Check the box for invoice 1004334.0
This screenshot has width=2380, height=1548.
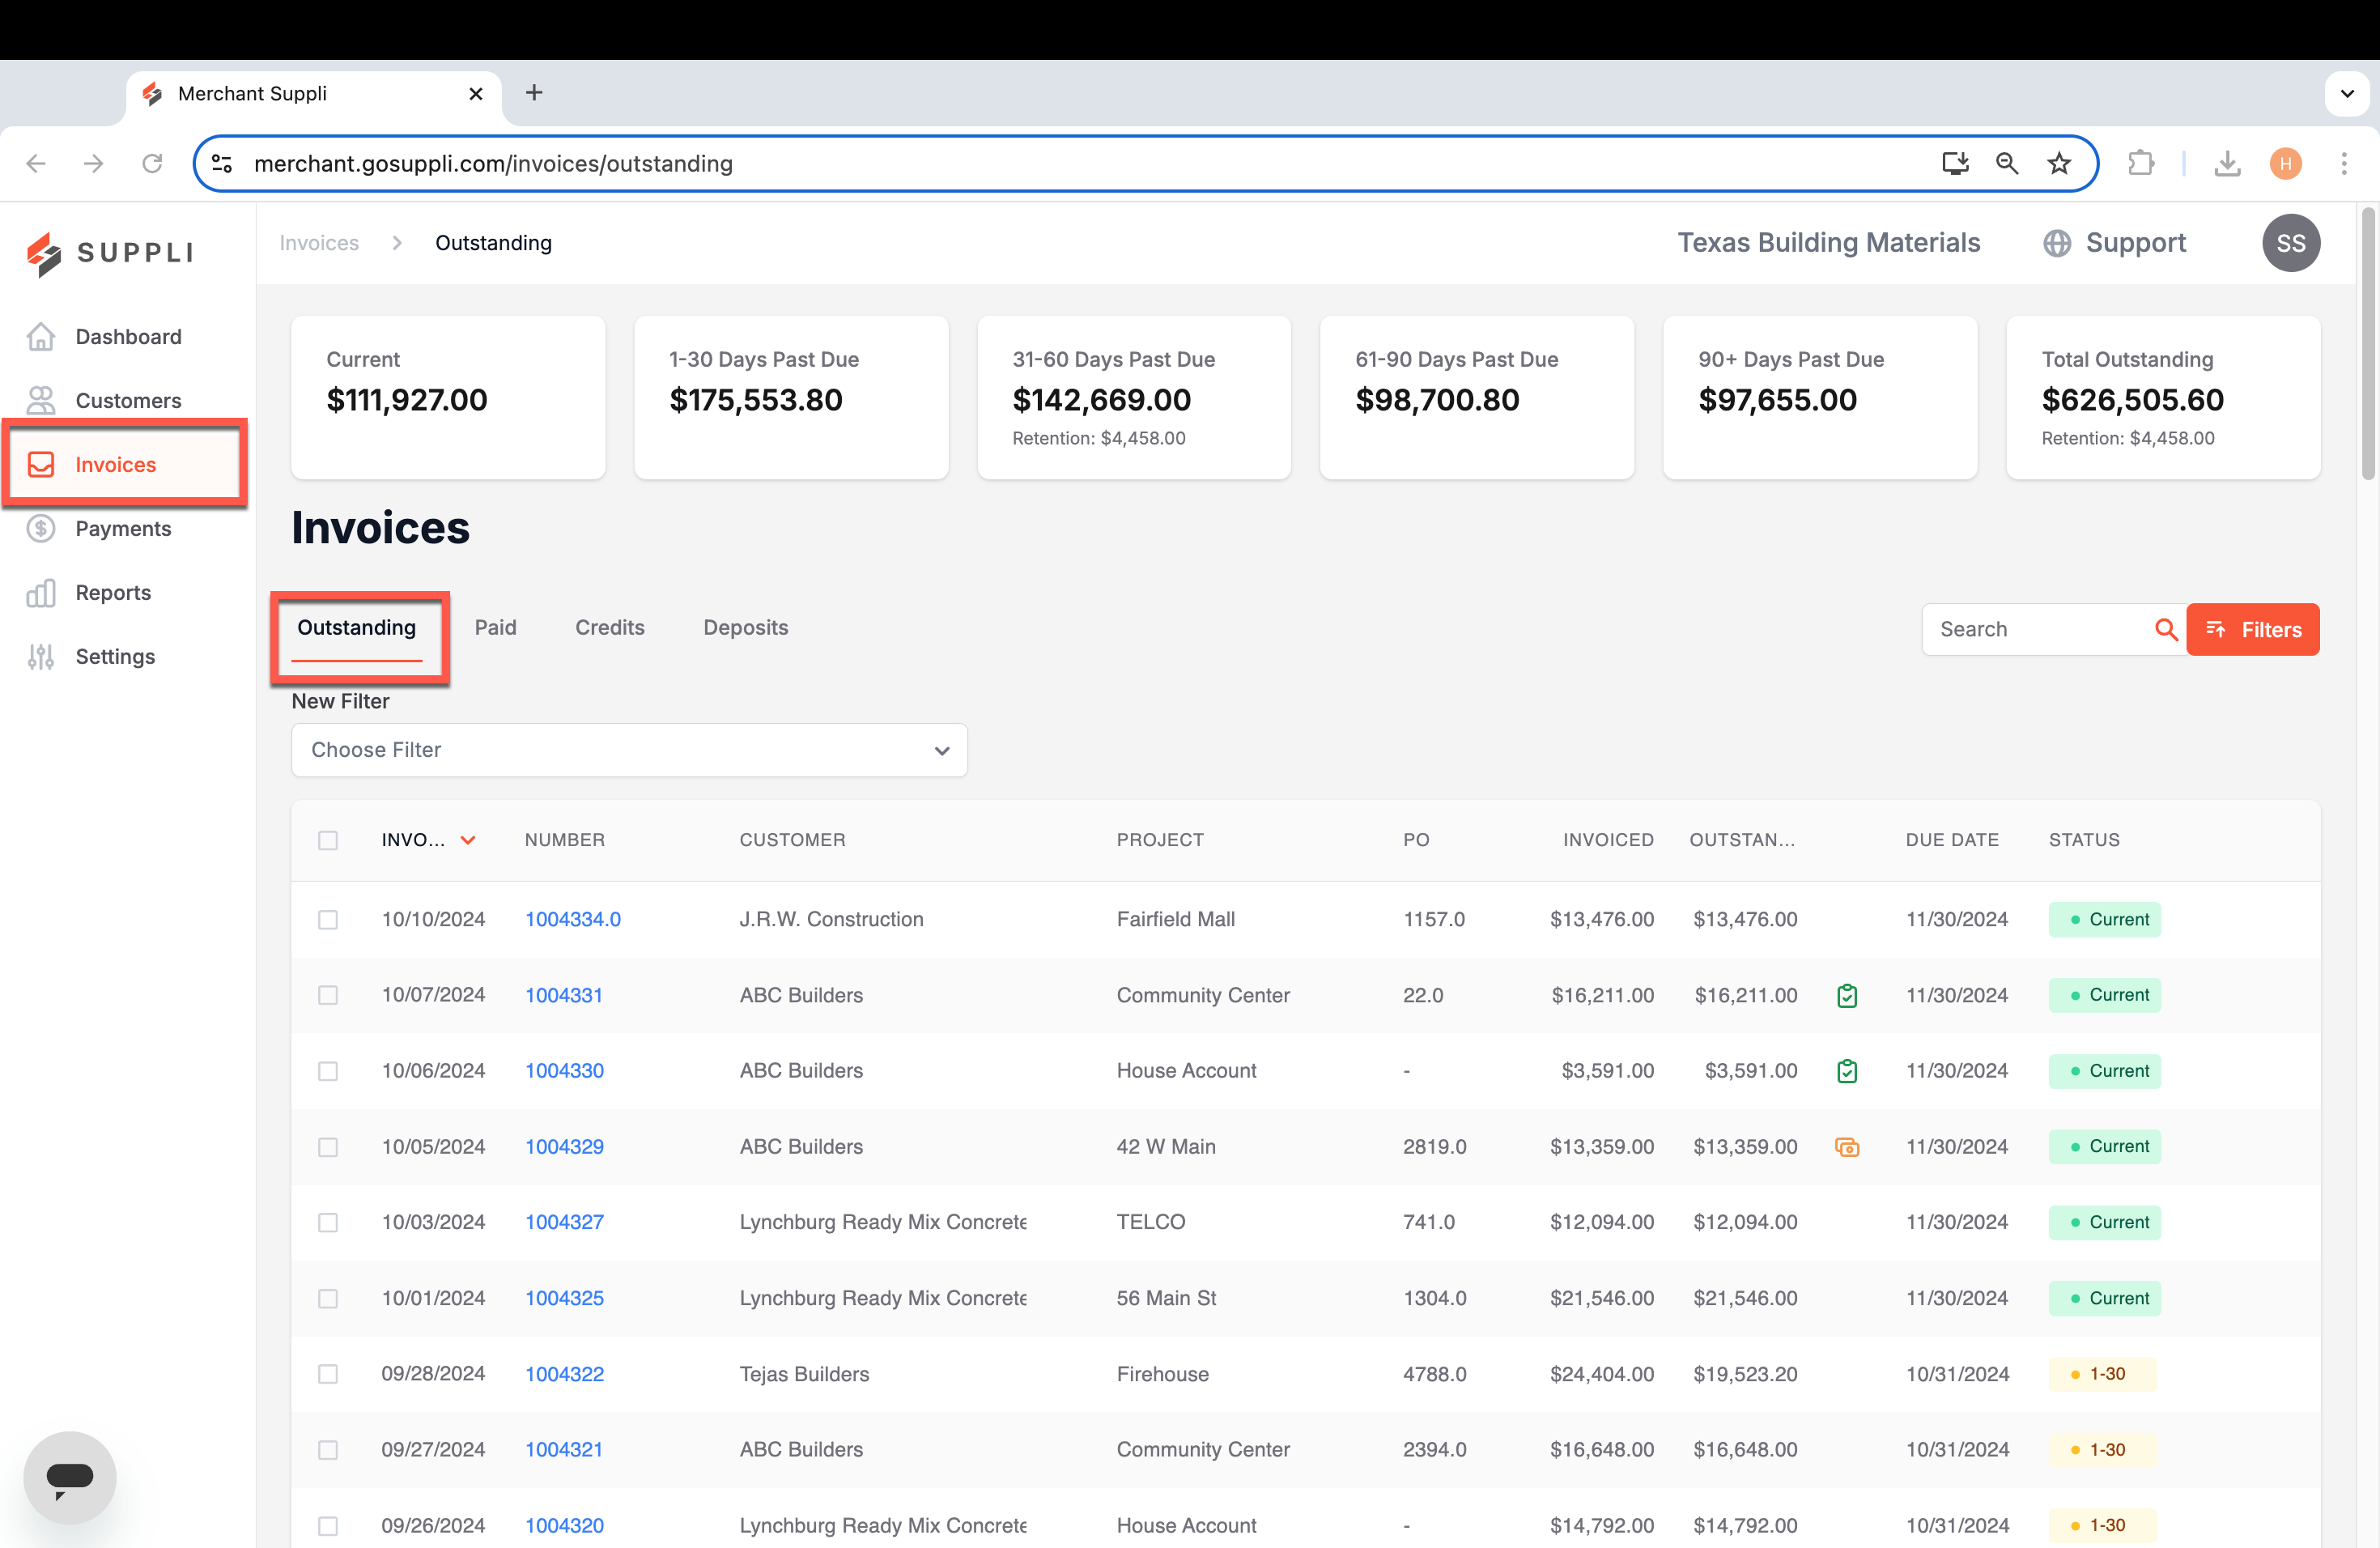328,920
